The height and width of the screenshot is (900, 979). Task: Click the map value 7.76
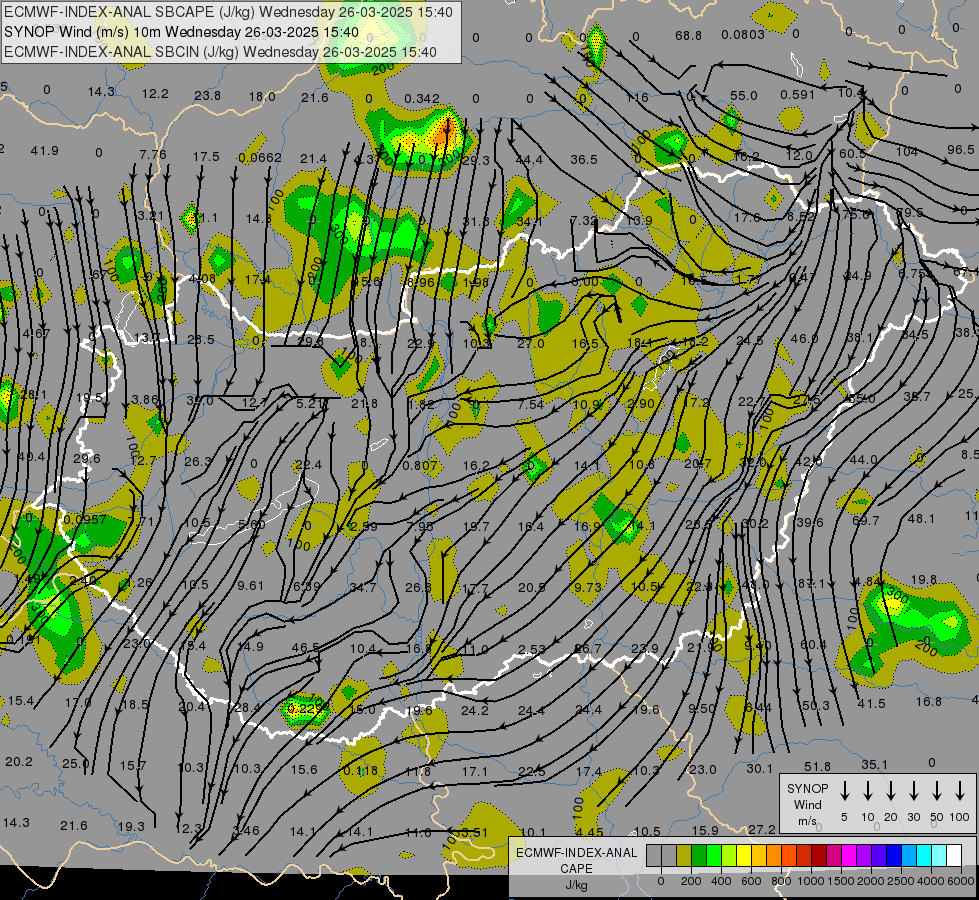tap(153, 154)
